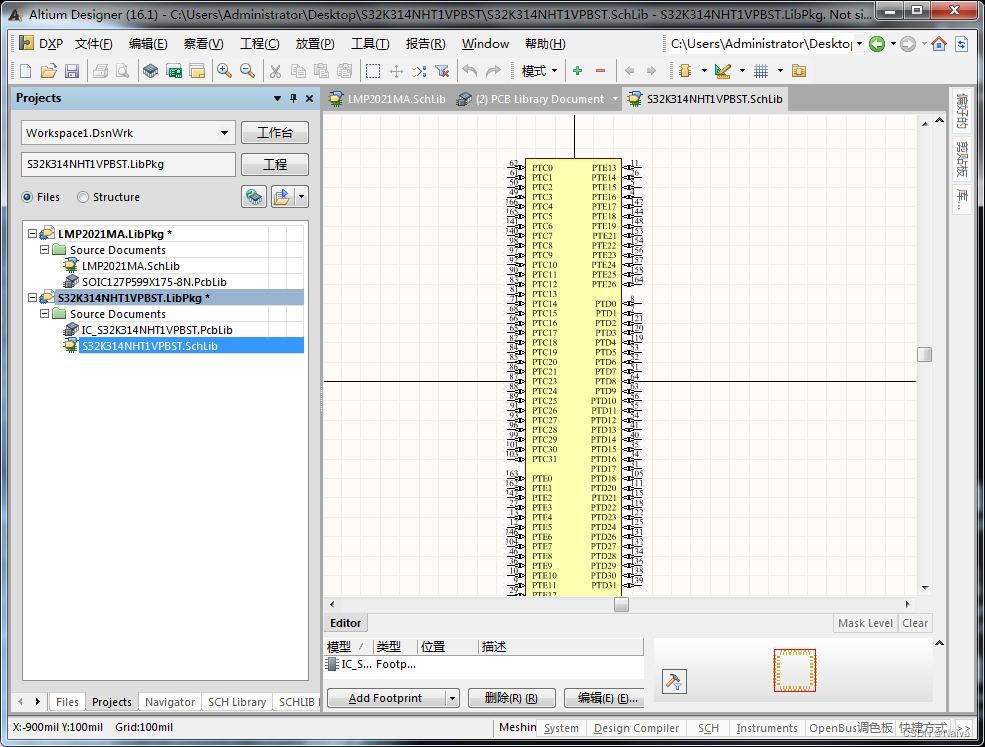Collapse the S32K314NHT1VPBST.LibPkg tree node

pyautogui.click(x=32, y=297)
